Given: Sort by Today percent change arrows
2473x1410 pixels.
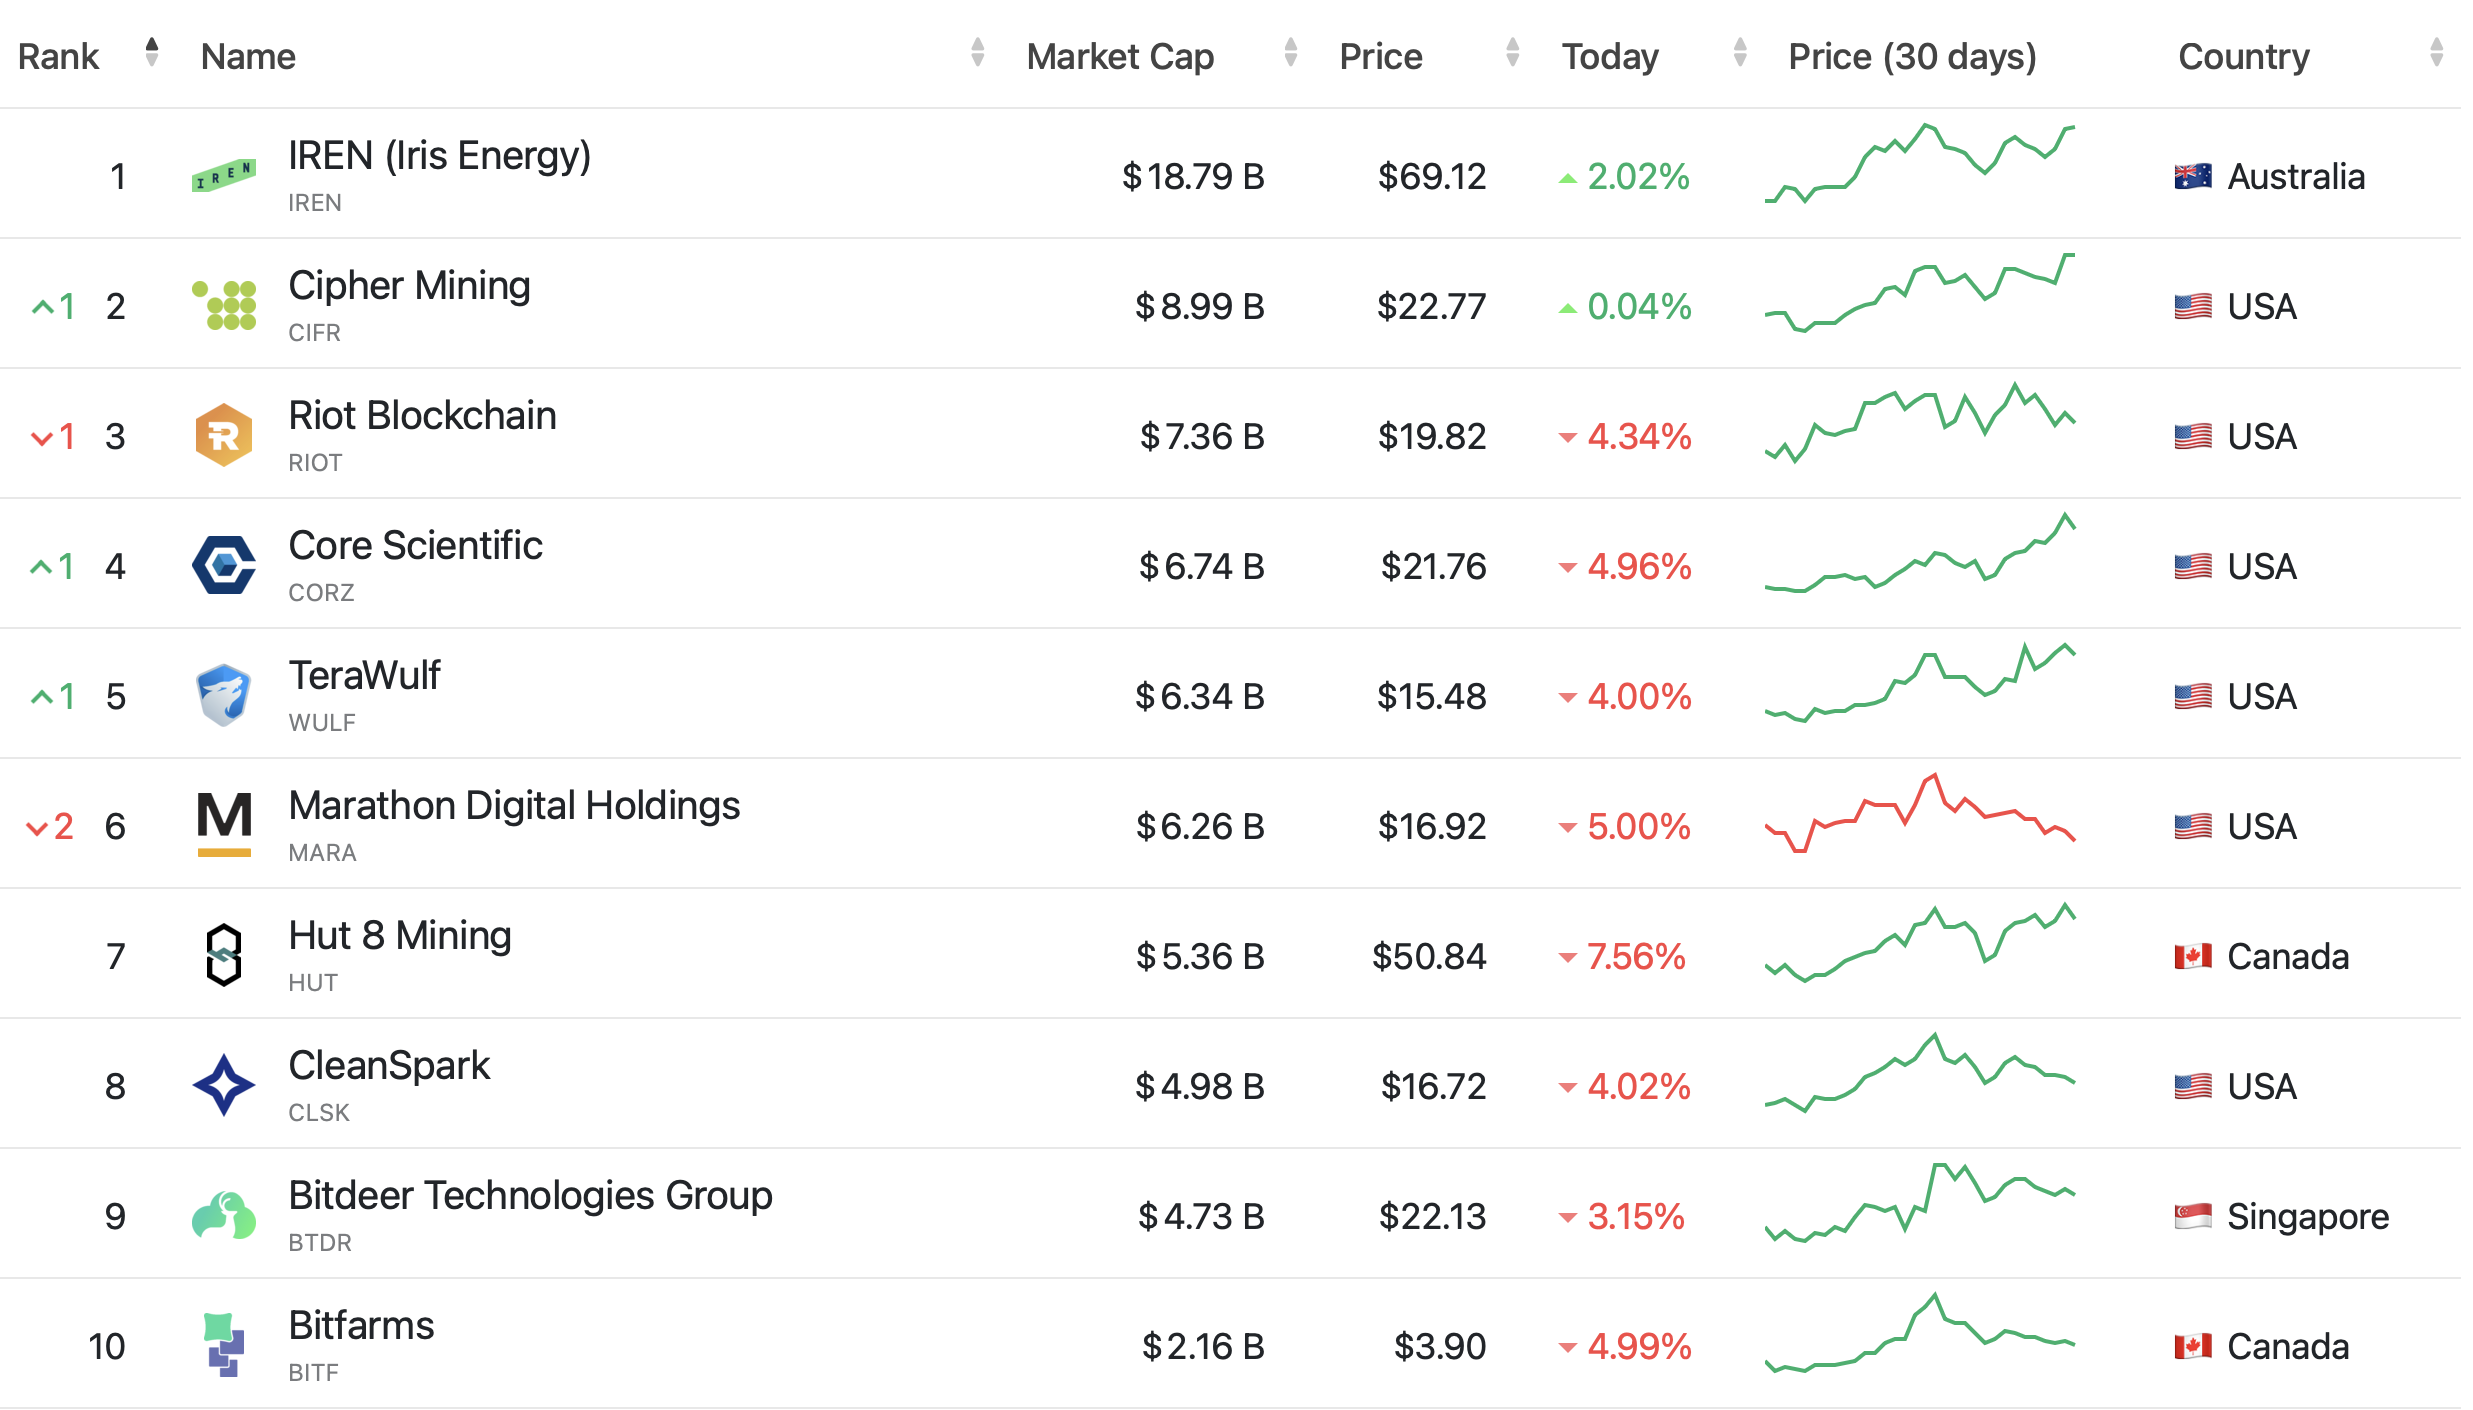Looking at the screenshot, I should click(1740, 53).
